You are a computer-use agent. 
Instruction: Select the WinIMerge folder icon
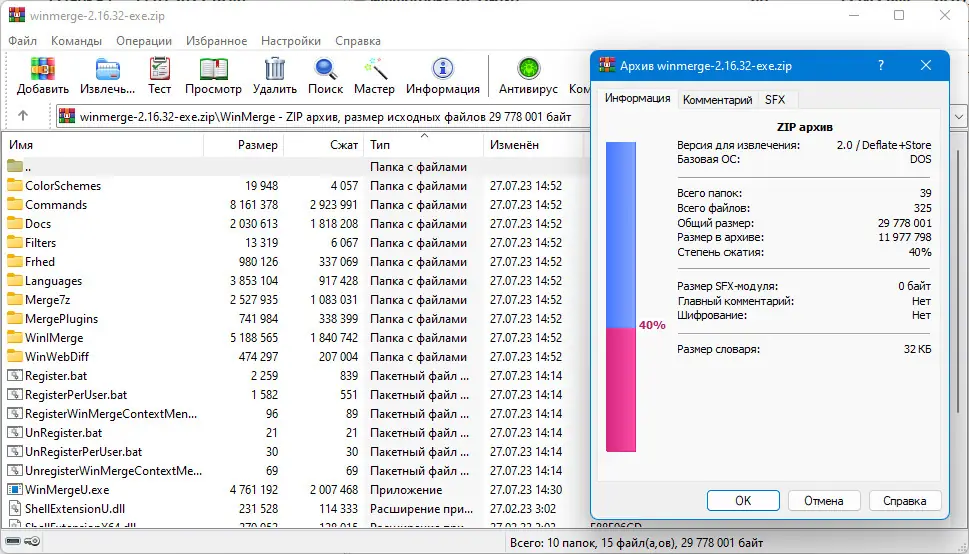click(14, 338)
